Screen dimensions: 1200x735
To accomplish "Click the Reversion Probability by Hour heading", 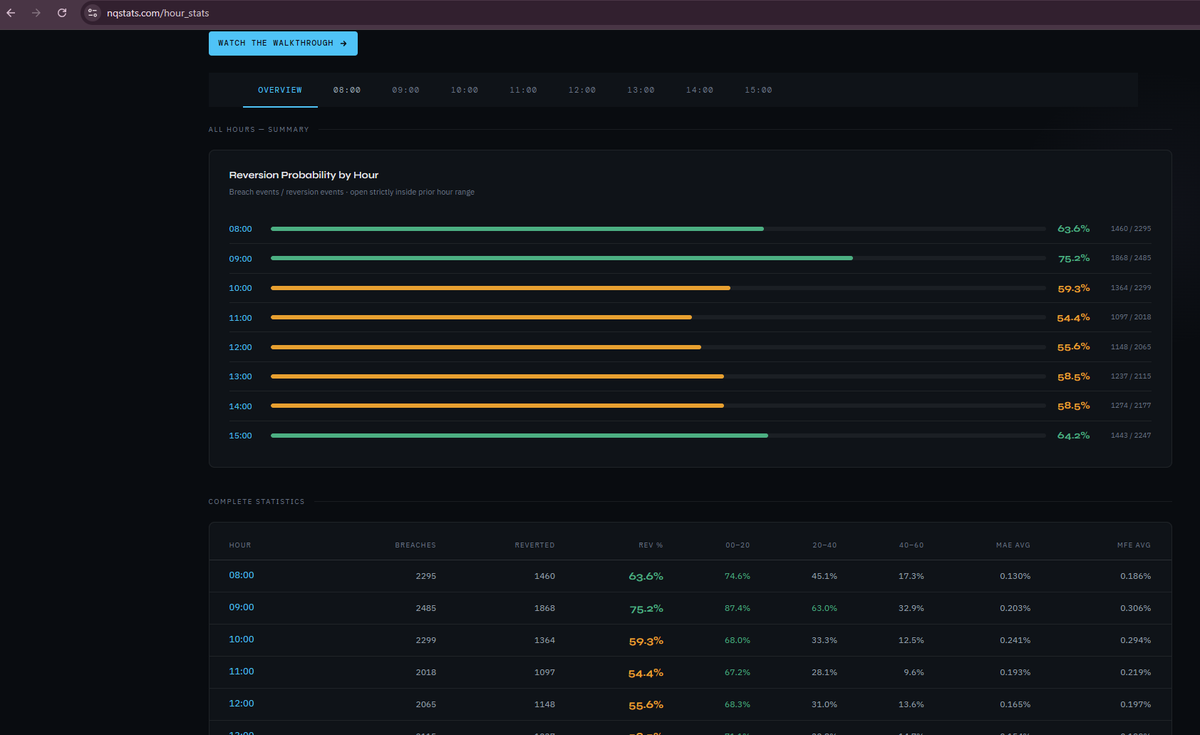I will pos(304,175).
